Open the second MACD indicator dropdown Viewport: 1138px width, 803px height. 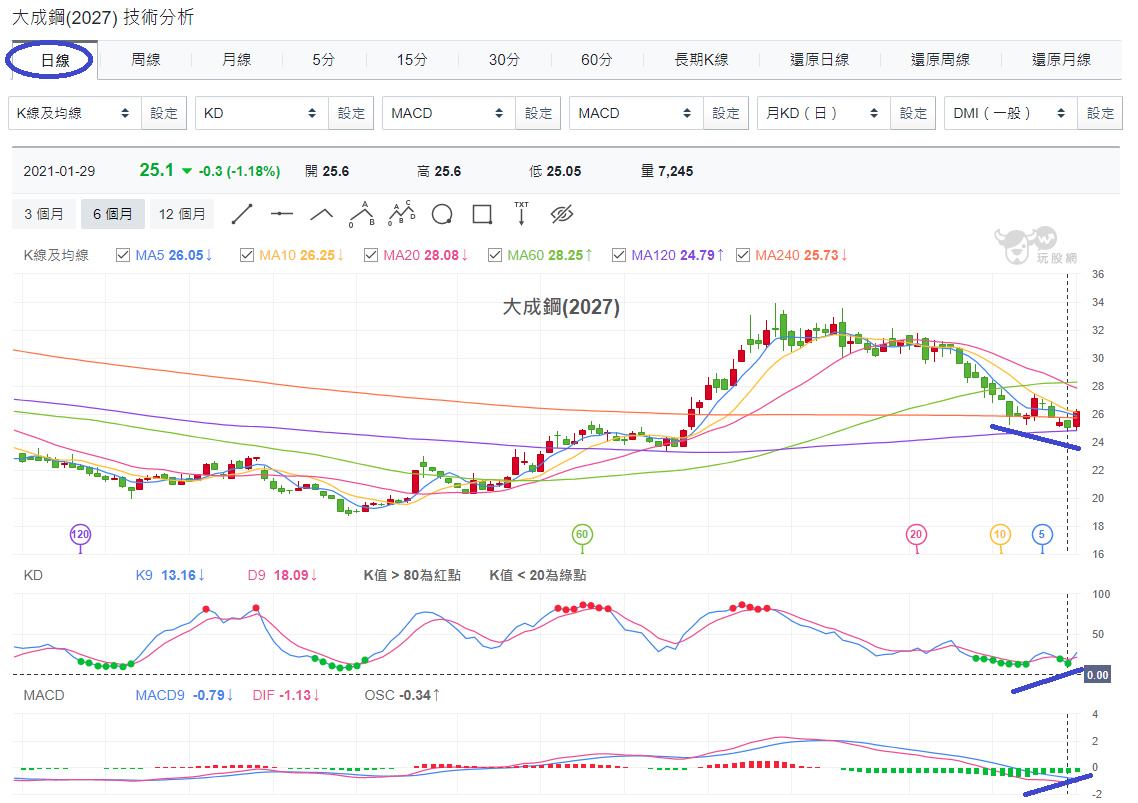pos(636,113)
